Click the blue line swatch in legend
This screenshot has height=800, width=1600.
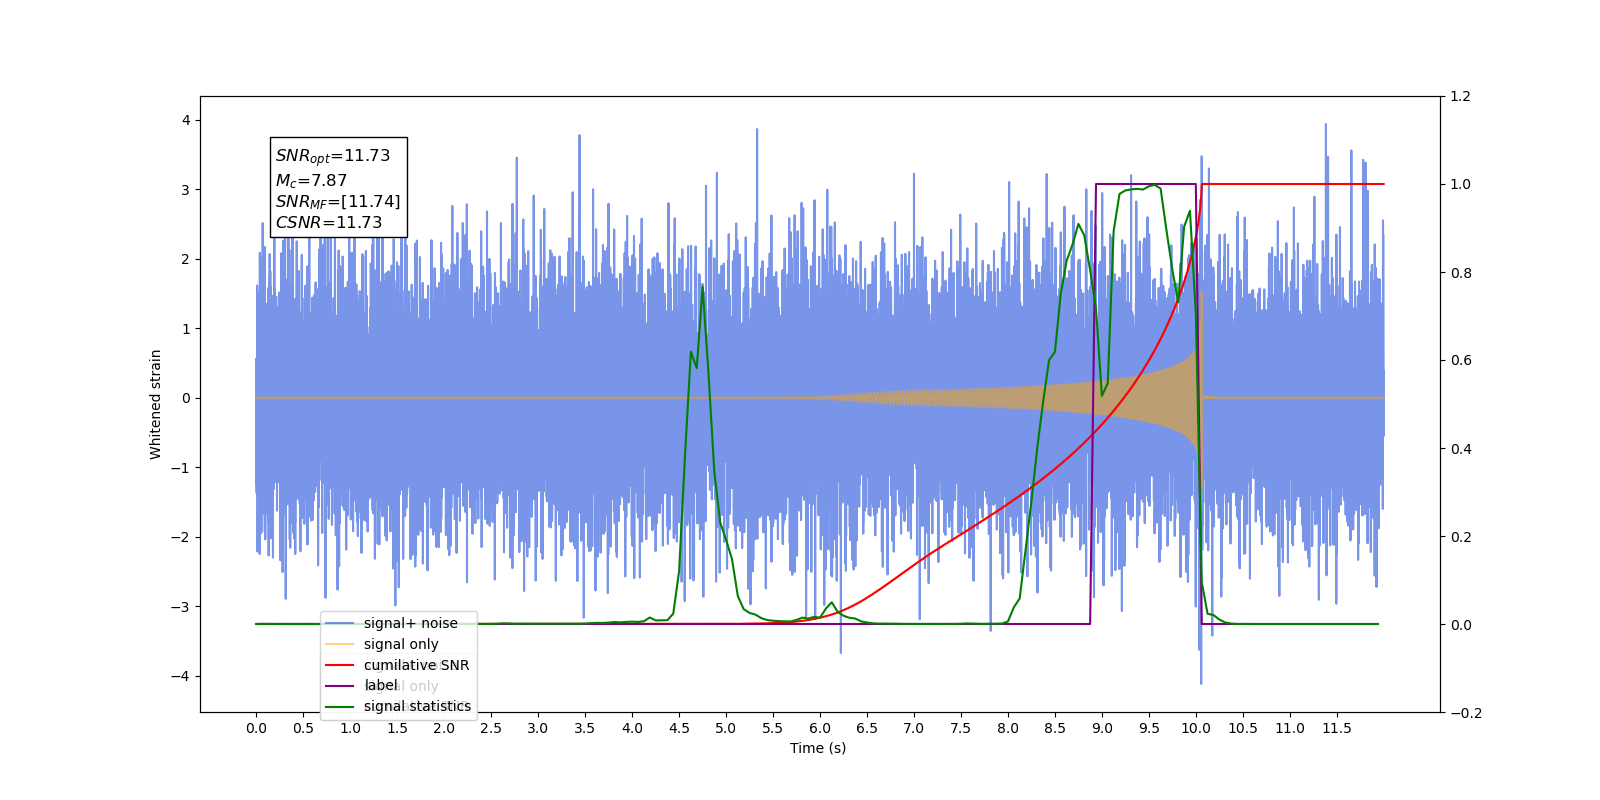(340, 623)
